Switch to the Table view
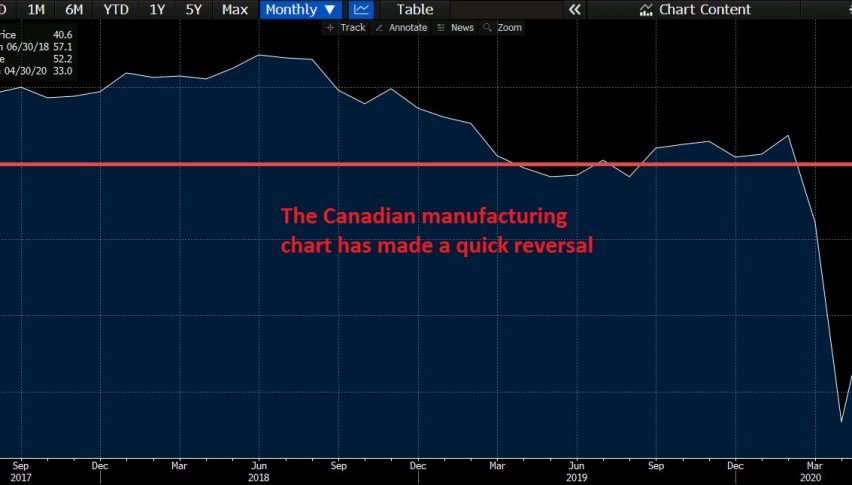852x485 pixels. point(415,9)
